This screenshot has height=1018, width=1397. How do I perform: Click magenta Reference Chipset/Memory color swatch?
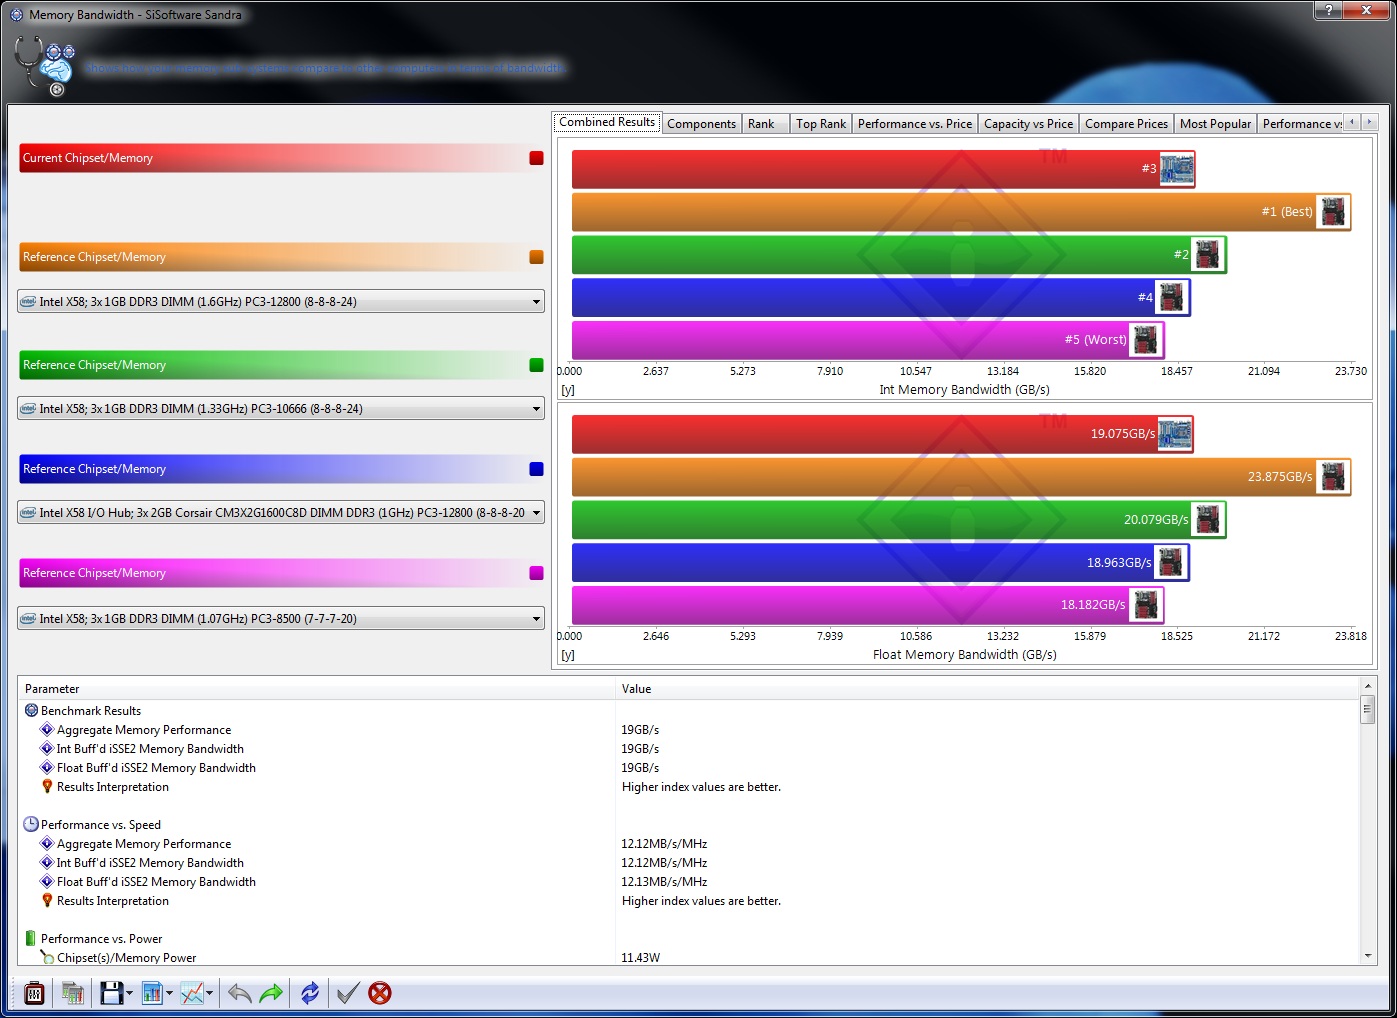pyautogui.click(x=536, y=573)
